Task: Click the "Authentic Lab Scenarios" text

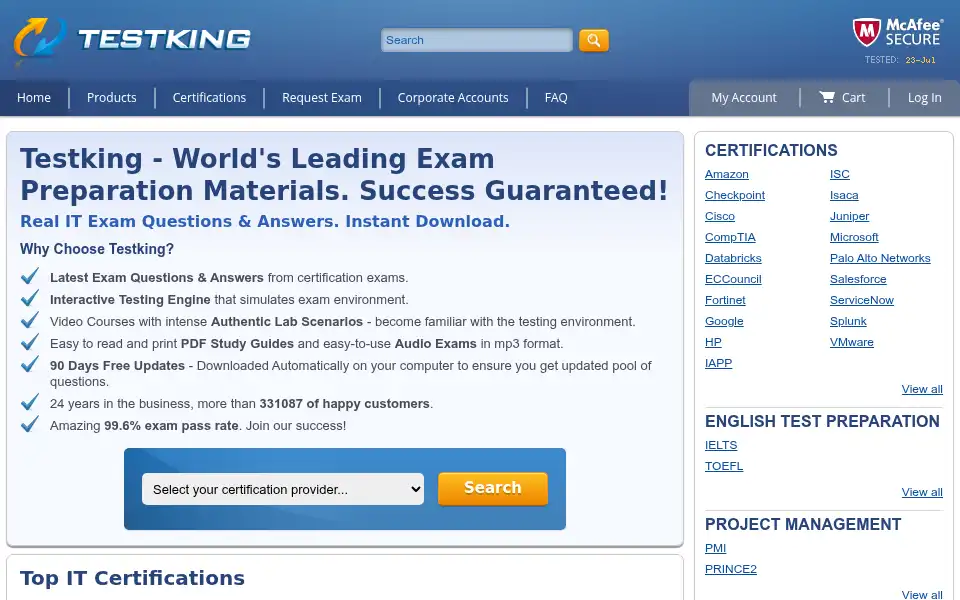Action: (x=287, y=322)
